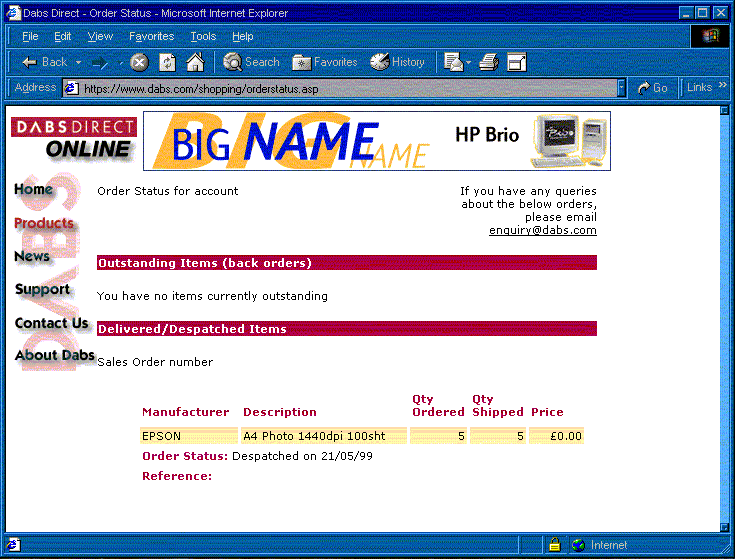This screenshot has width=735, height=559.
Task: Open the Help menu
Action: 242,36
